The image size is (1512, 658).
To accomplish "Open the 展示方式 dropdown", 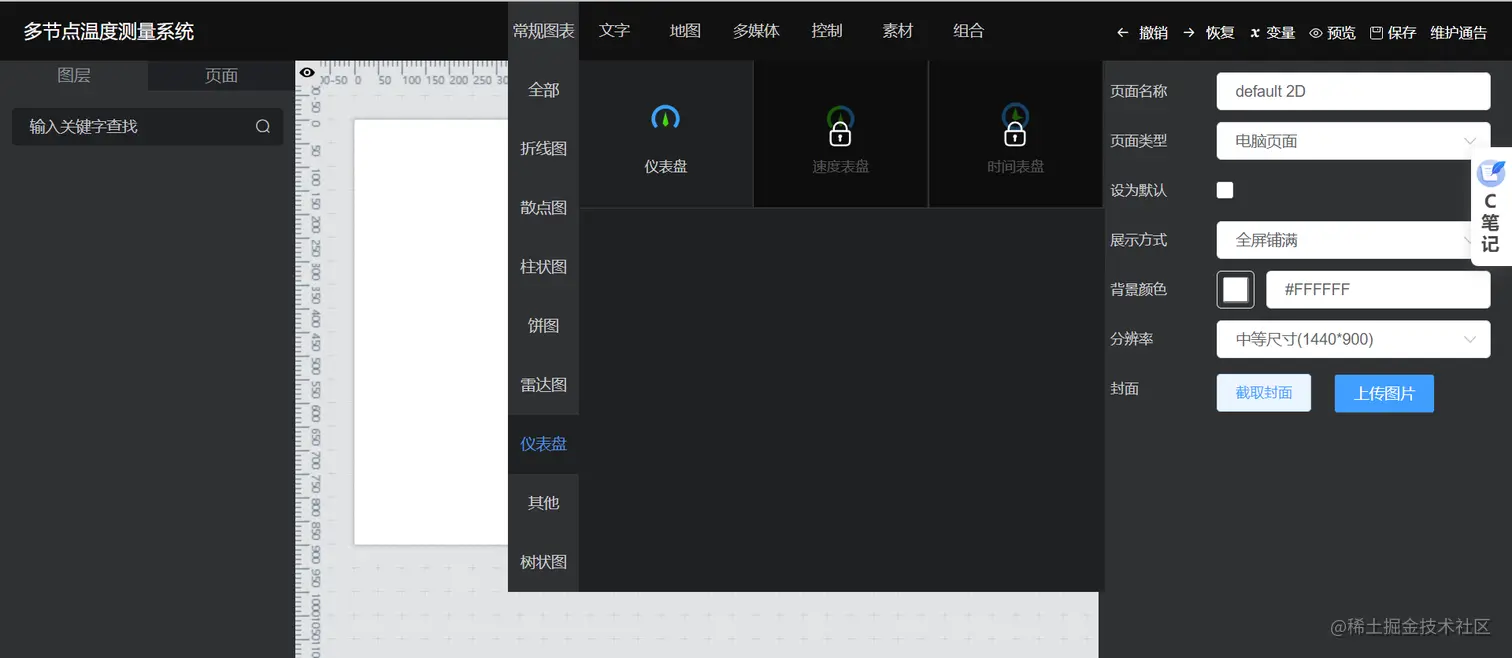I will pos(1354,240).
